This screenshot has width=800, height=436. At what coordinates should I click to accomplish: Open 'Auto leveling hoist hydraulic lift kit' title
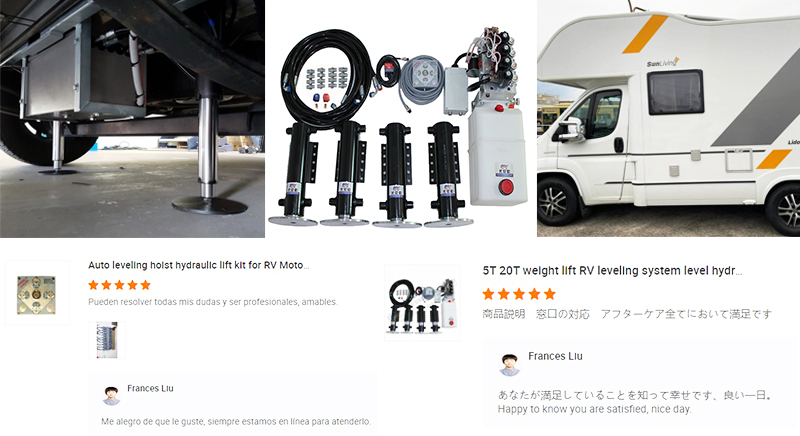coord(198,265)
